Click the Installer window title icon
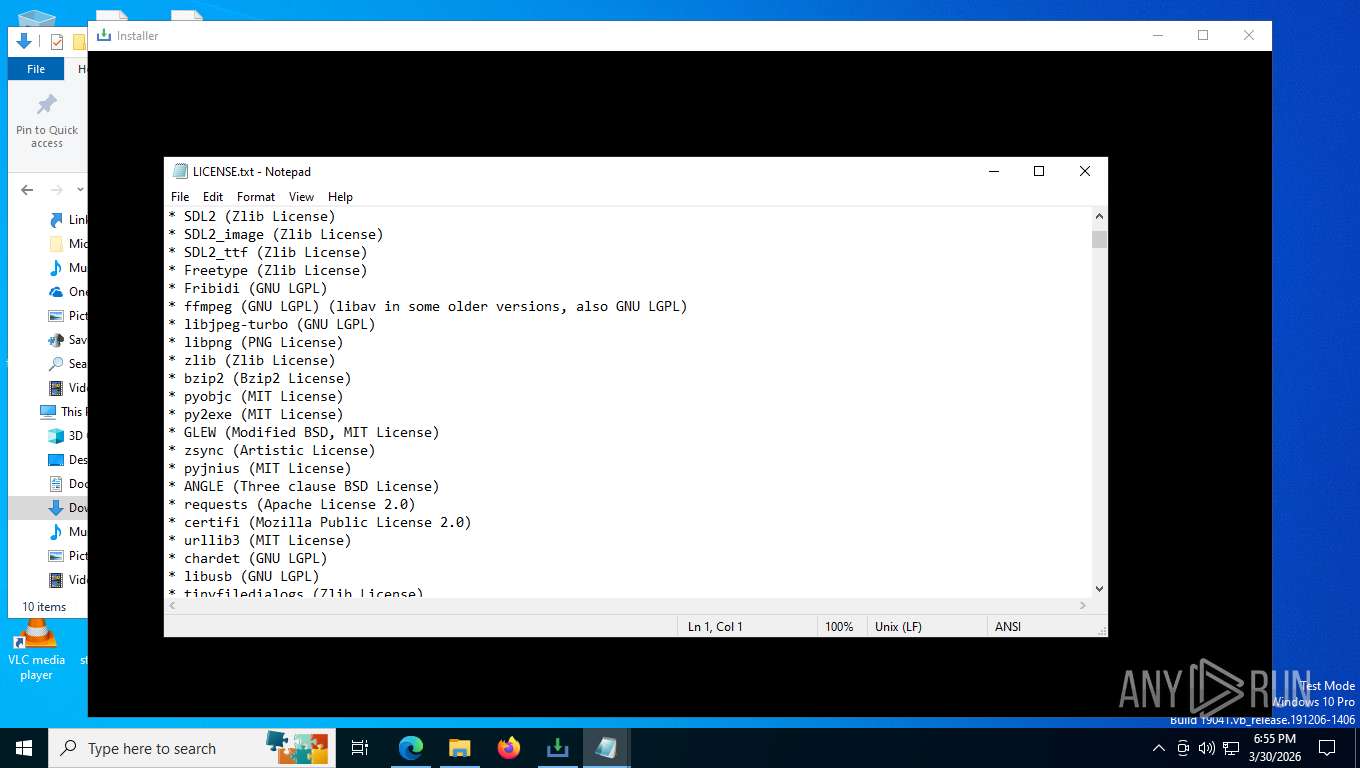1360x768 pixels. click(x=103, y=35)
